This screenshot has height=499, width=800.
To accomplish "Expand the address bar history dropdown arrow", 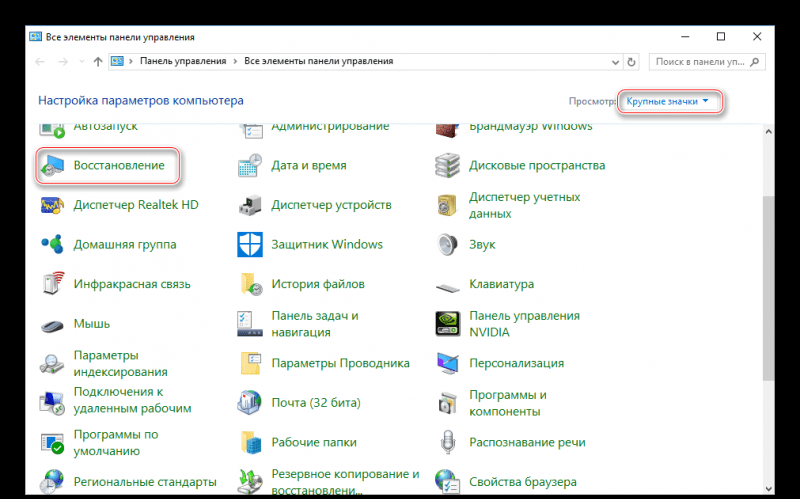I will [x=615, y=62].
